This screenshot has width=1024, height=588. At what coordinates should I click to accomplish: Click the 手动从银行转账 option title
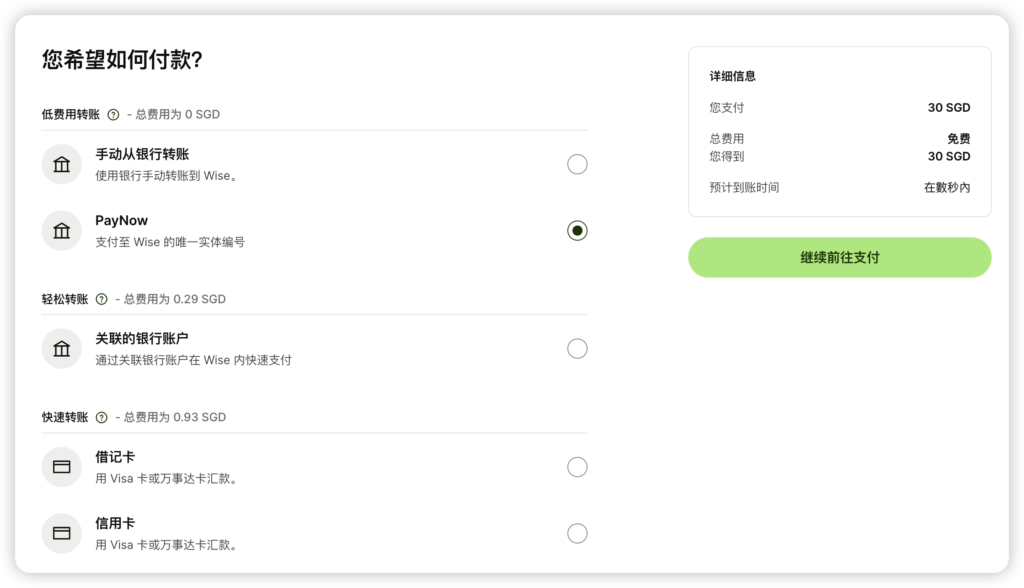142,154
